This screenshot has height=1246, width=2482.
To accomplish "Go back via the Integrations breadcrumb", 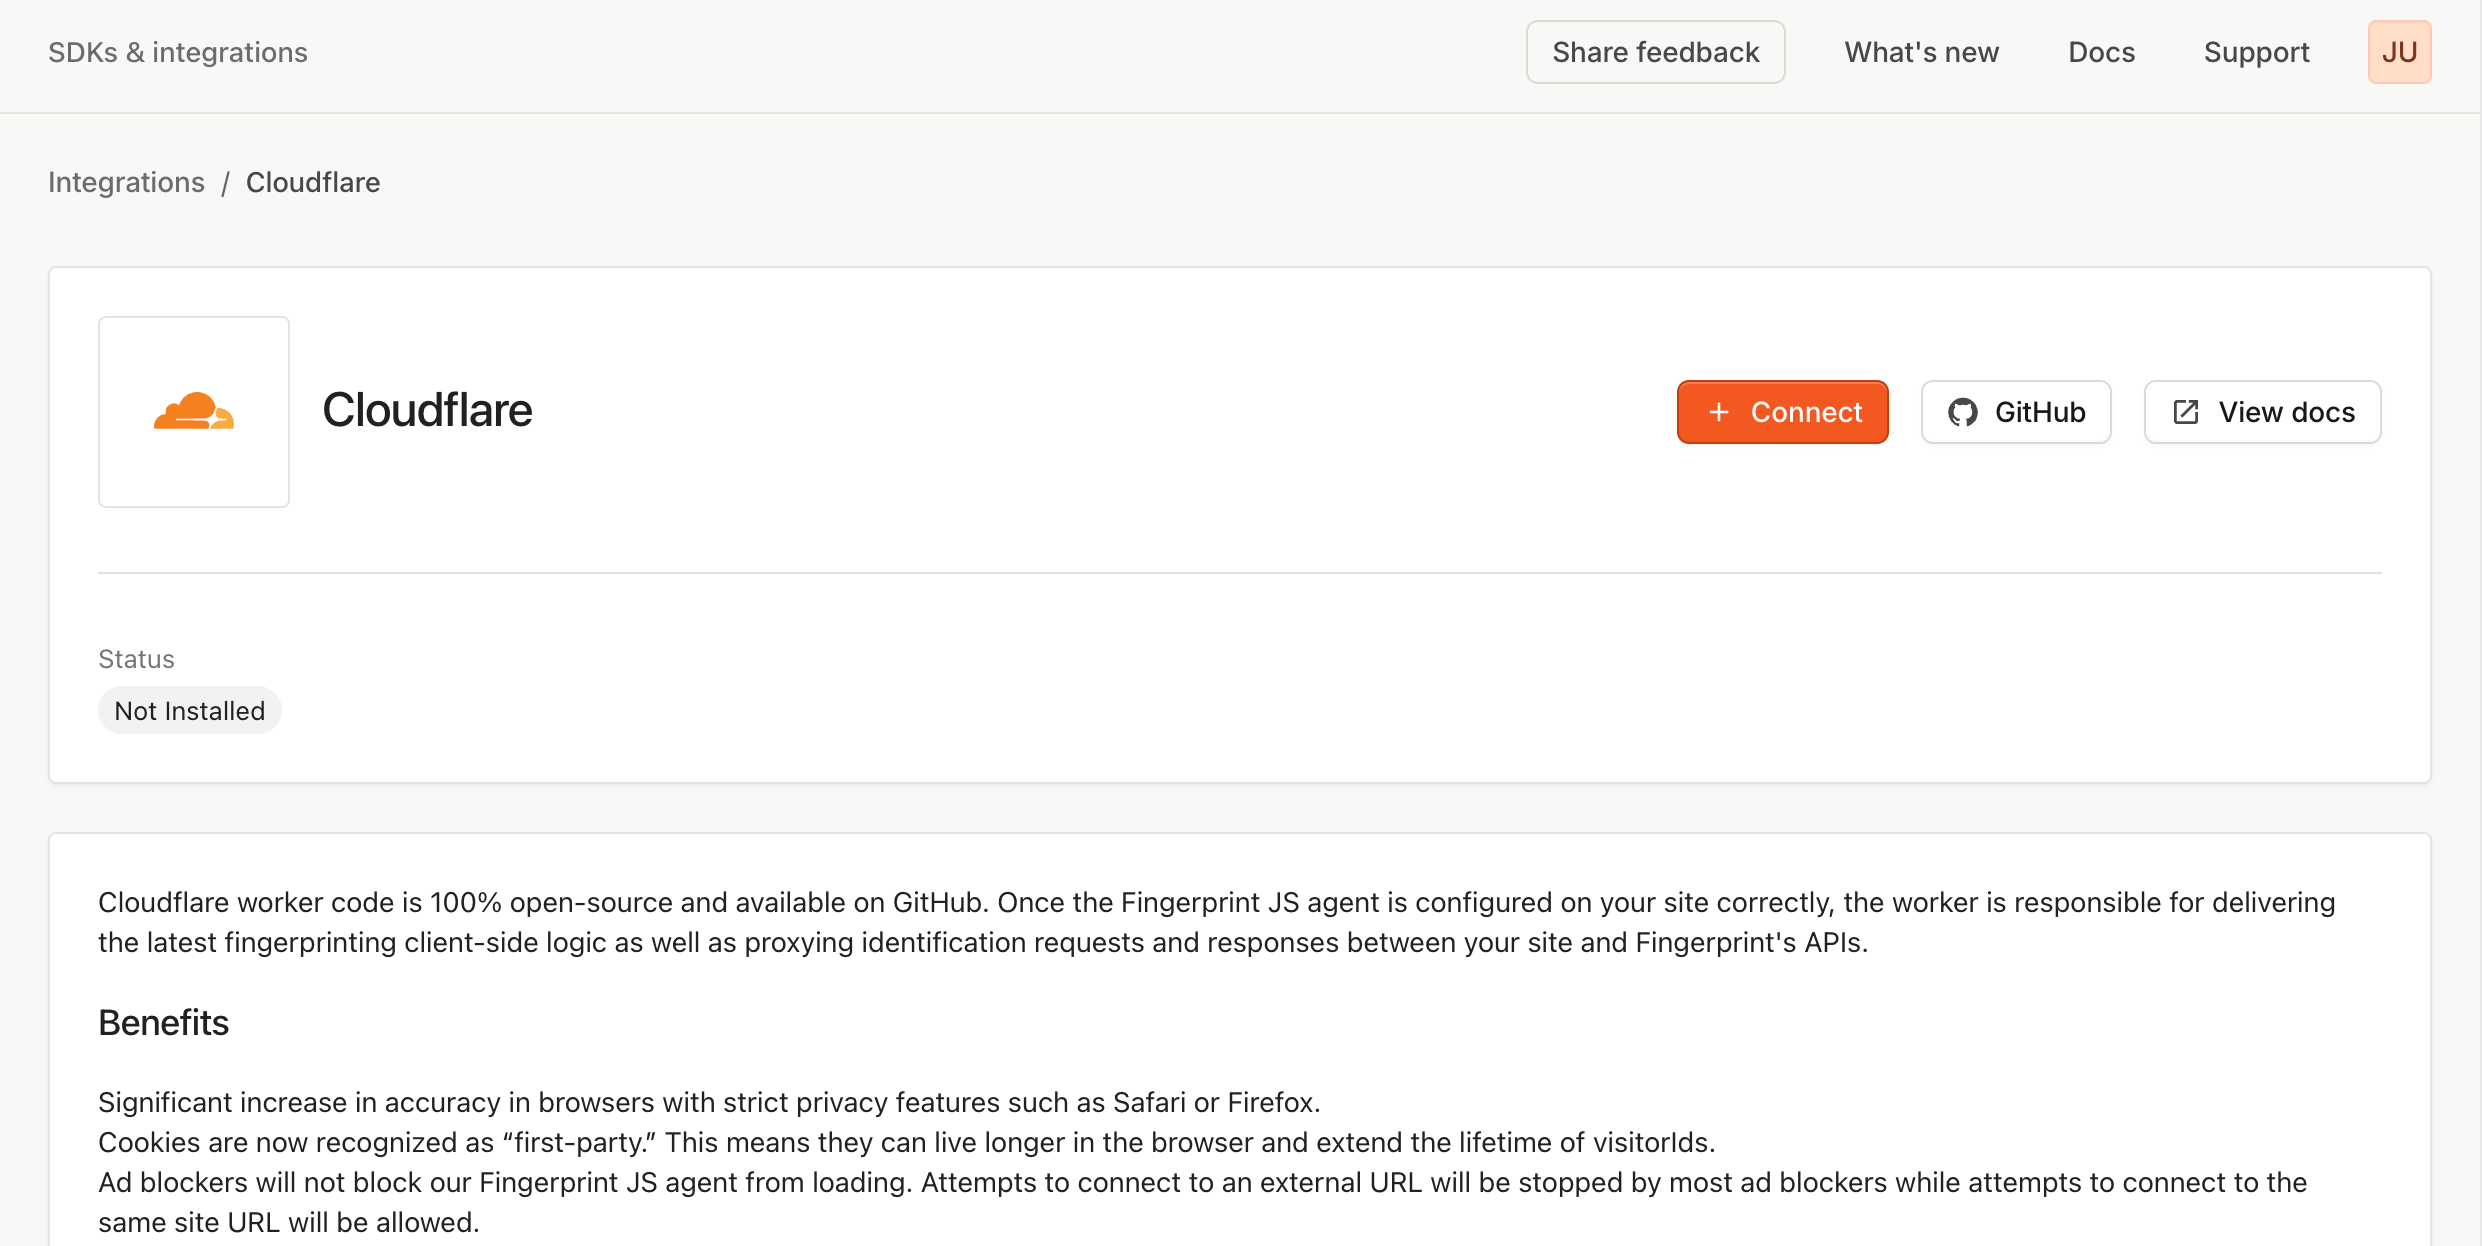I will pos(126,182).
